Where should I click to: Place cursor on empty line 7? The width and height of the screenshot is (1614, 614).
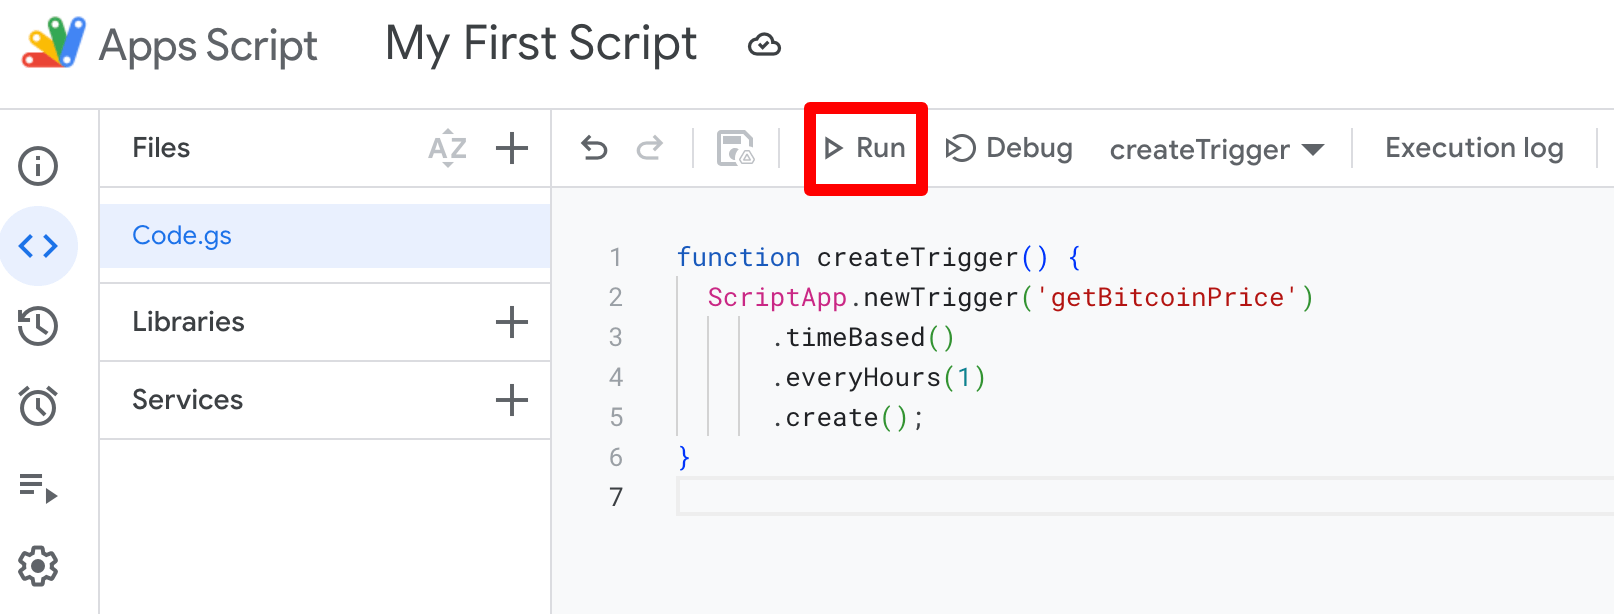[1145, 497]
